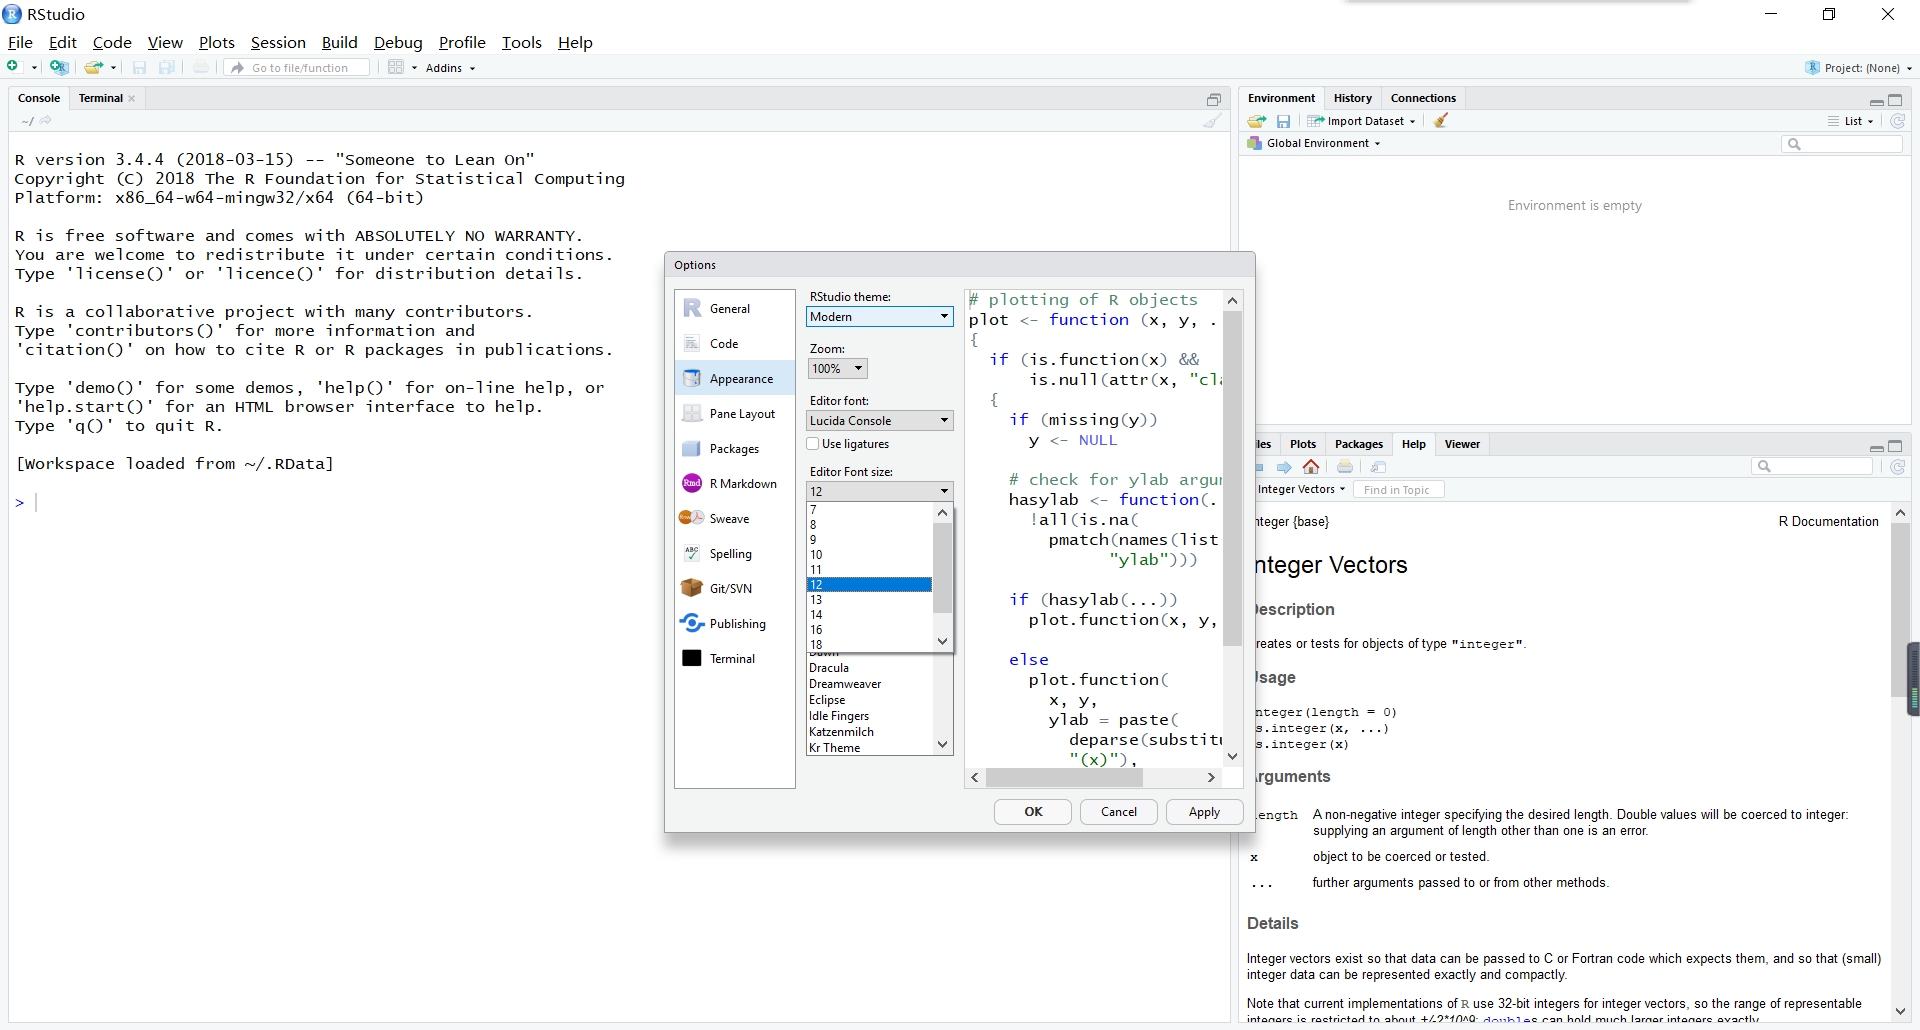1920x1030 pixels.
Task: Minimize the Environment pane
Action: pyautogui.click(x=1876, y=100)
